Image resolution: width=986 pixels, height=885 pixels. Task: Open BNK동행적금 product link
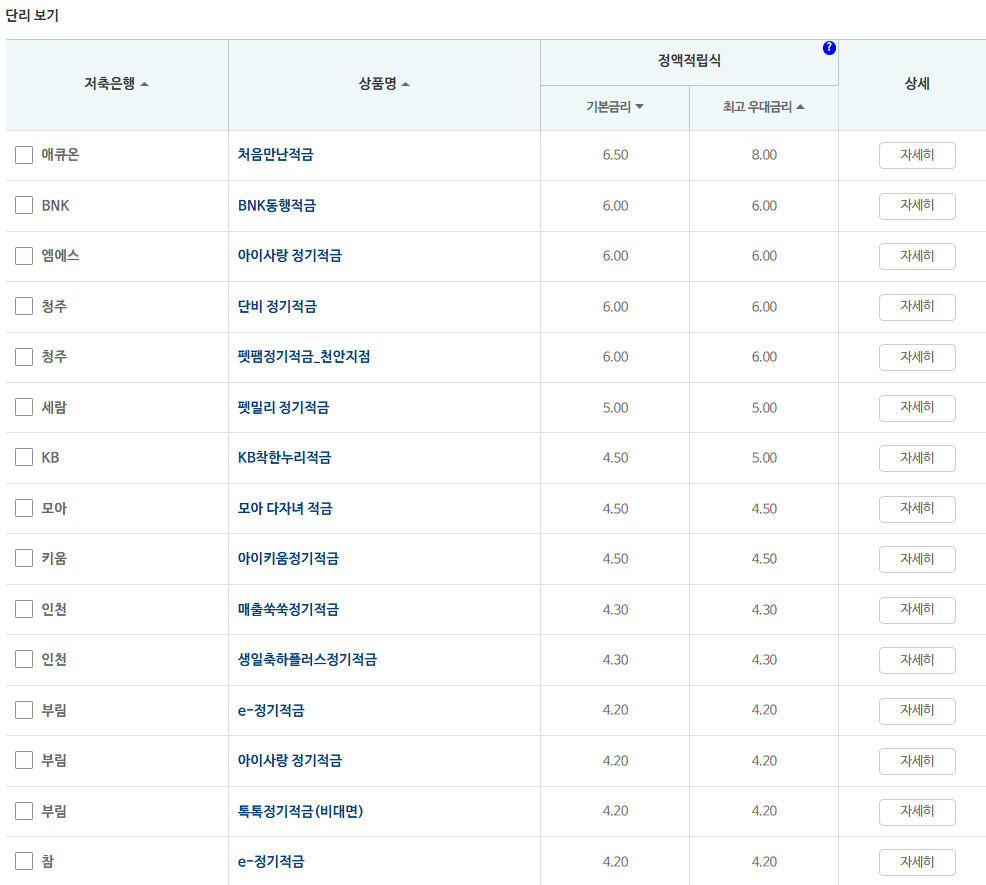point(277,205)
